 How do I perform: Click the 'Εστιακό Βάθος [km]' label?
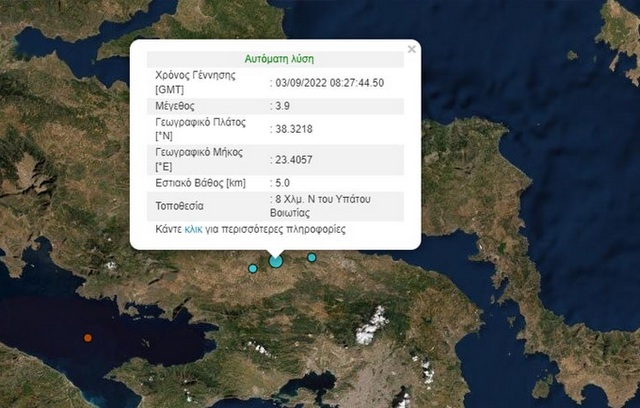coord(200,183)
